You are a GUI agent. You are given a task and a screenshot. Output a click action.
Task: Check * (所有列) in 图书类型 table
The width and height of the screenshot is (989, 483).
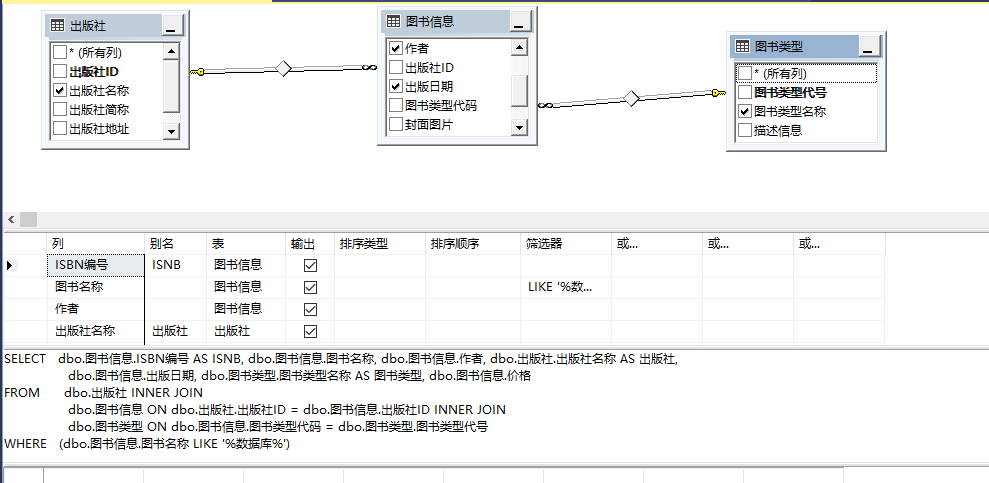point(745,73)
